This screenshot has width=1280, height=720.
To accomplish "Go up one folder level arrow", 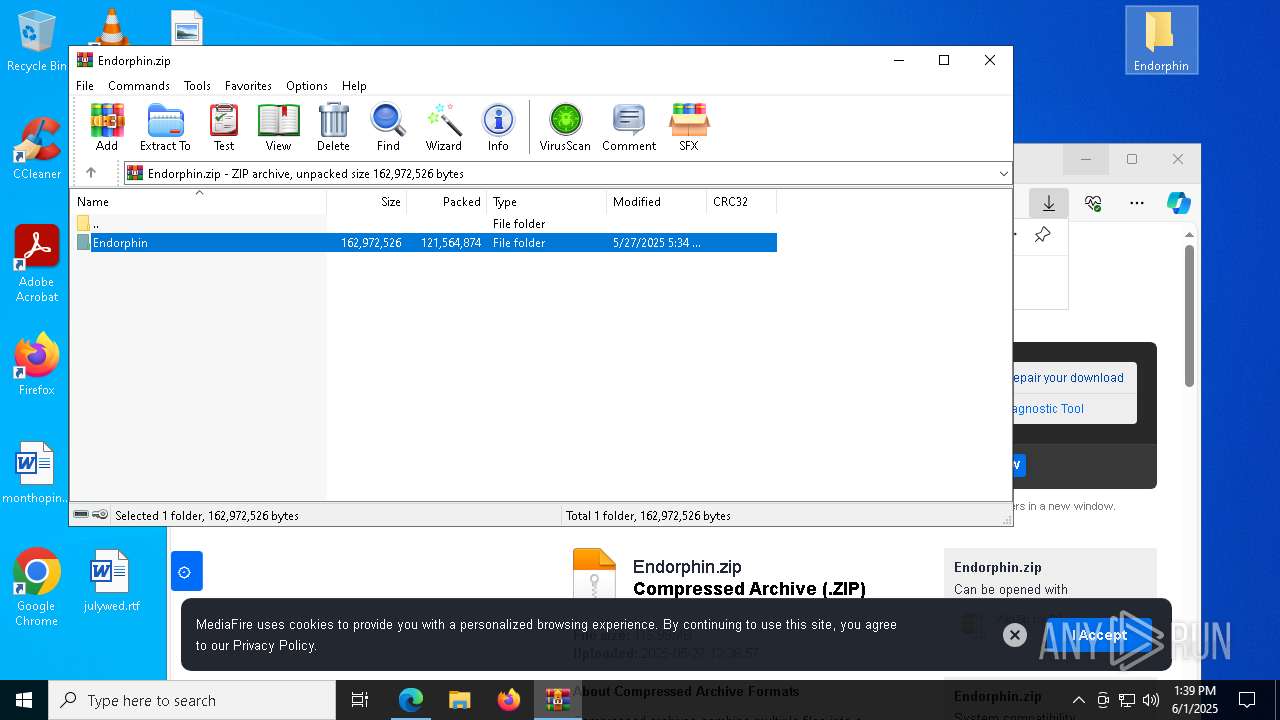I will tap(90, 173).
